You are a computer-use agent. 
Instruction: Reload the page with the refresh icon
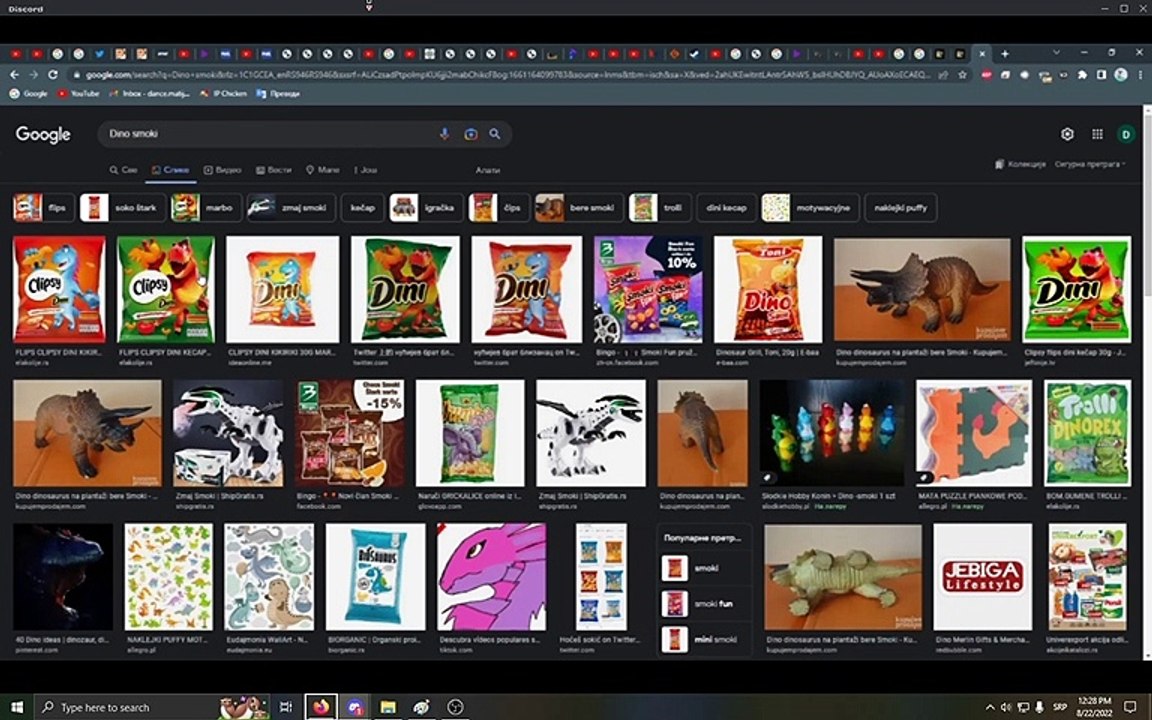pos(53,75)
